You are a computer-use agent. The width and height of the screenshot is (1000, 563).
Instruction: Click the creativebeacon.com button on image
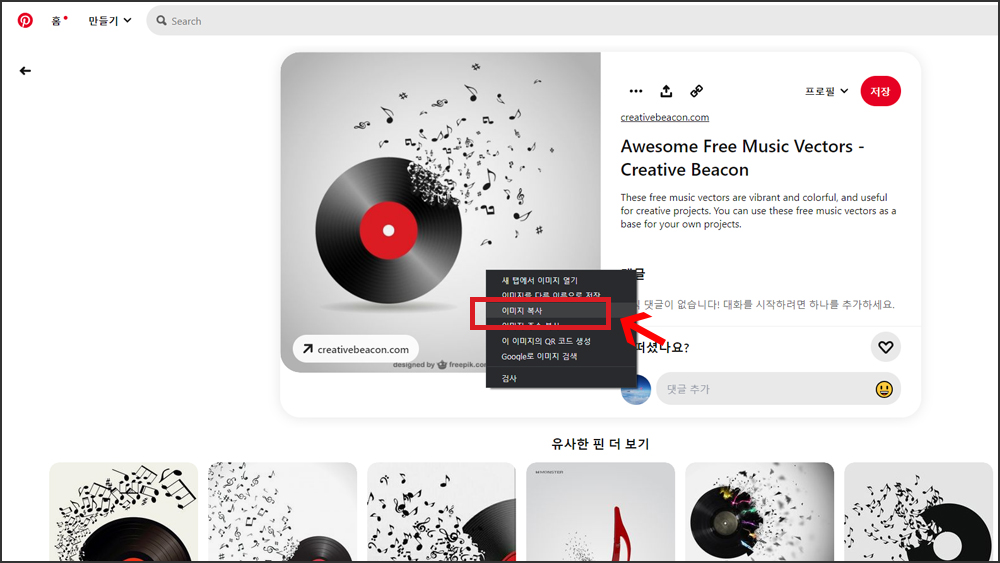(x=356, y=349)
